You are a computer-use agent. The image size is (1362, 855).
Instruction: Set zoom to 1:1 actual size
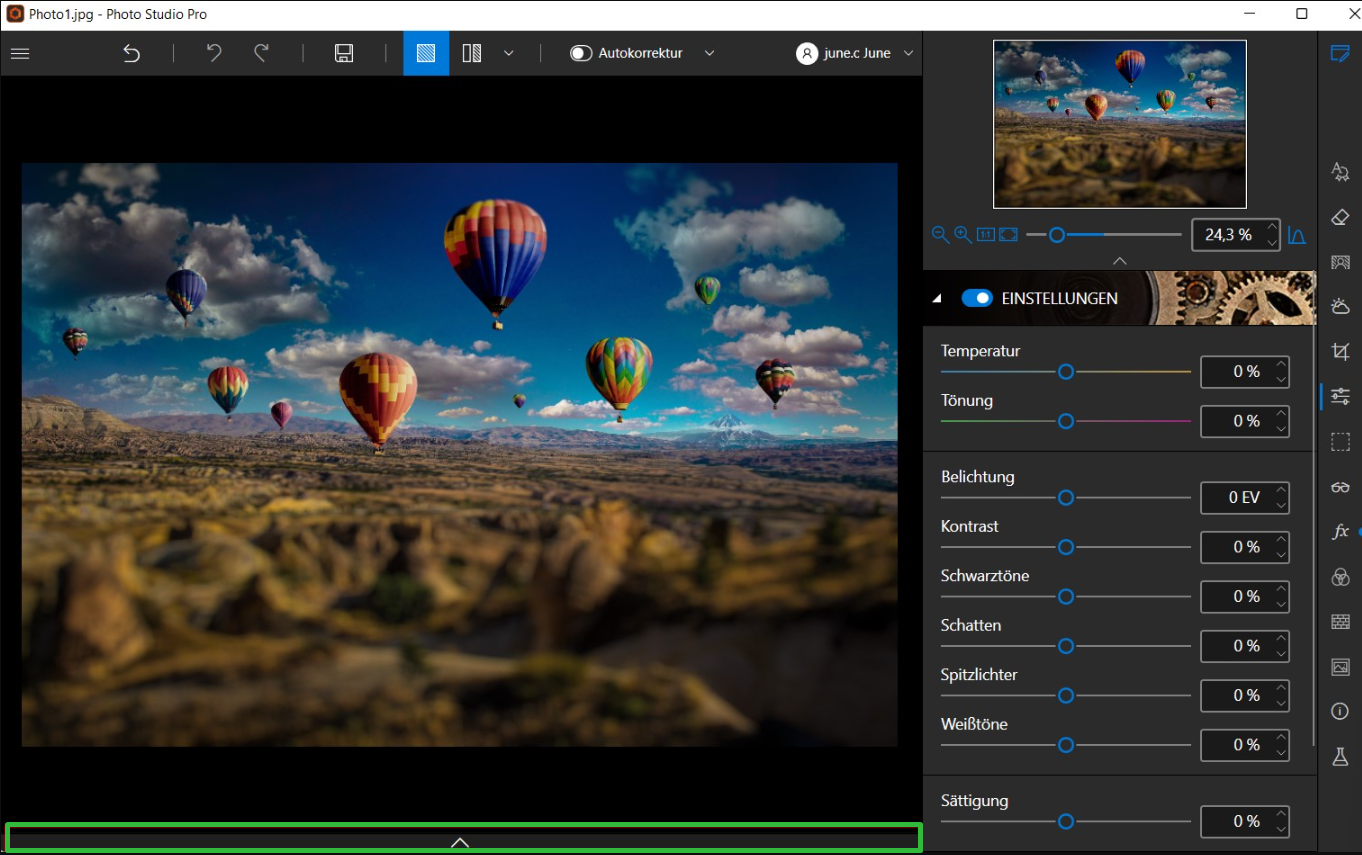(985, 234)
